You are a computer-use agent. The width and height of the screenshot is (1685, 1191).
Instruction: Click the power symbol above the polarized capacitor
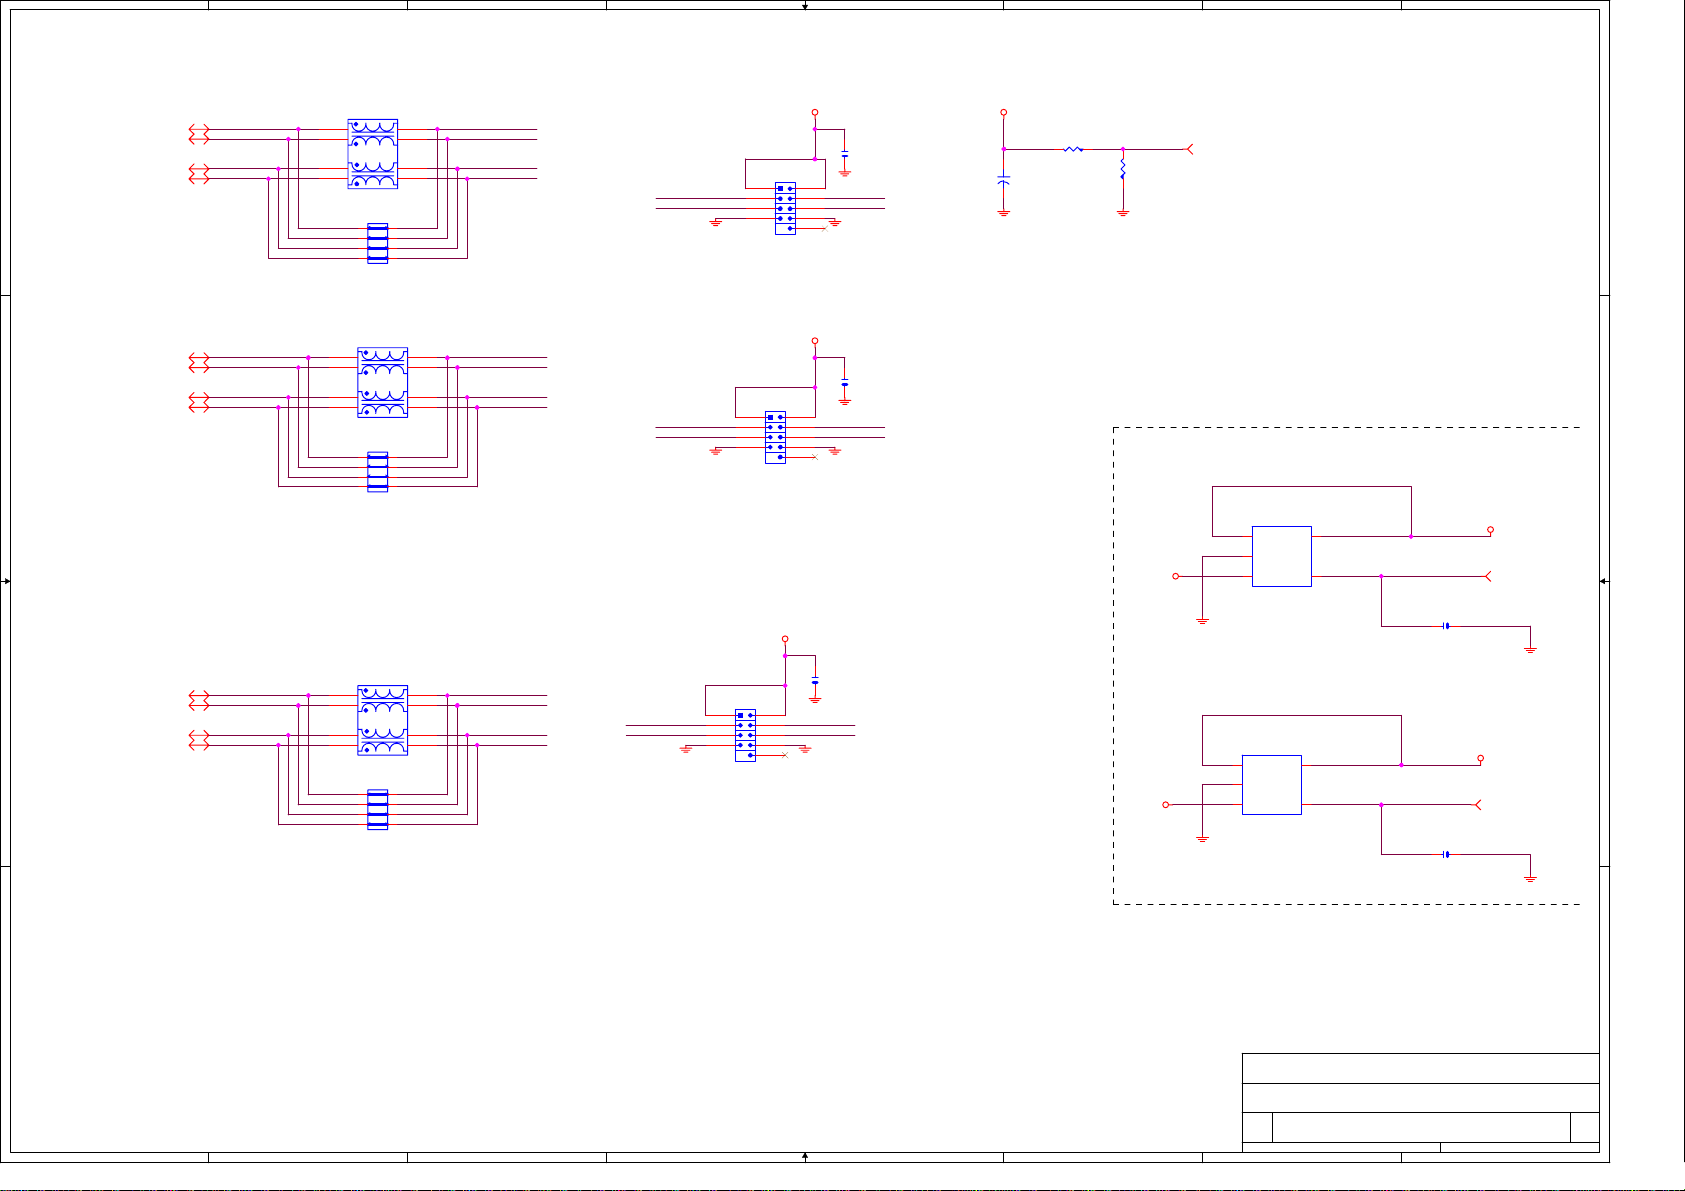pyautogui.click(x=1003, y=113)
